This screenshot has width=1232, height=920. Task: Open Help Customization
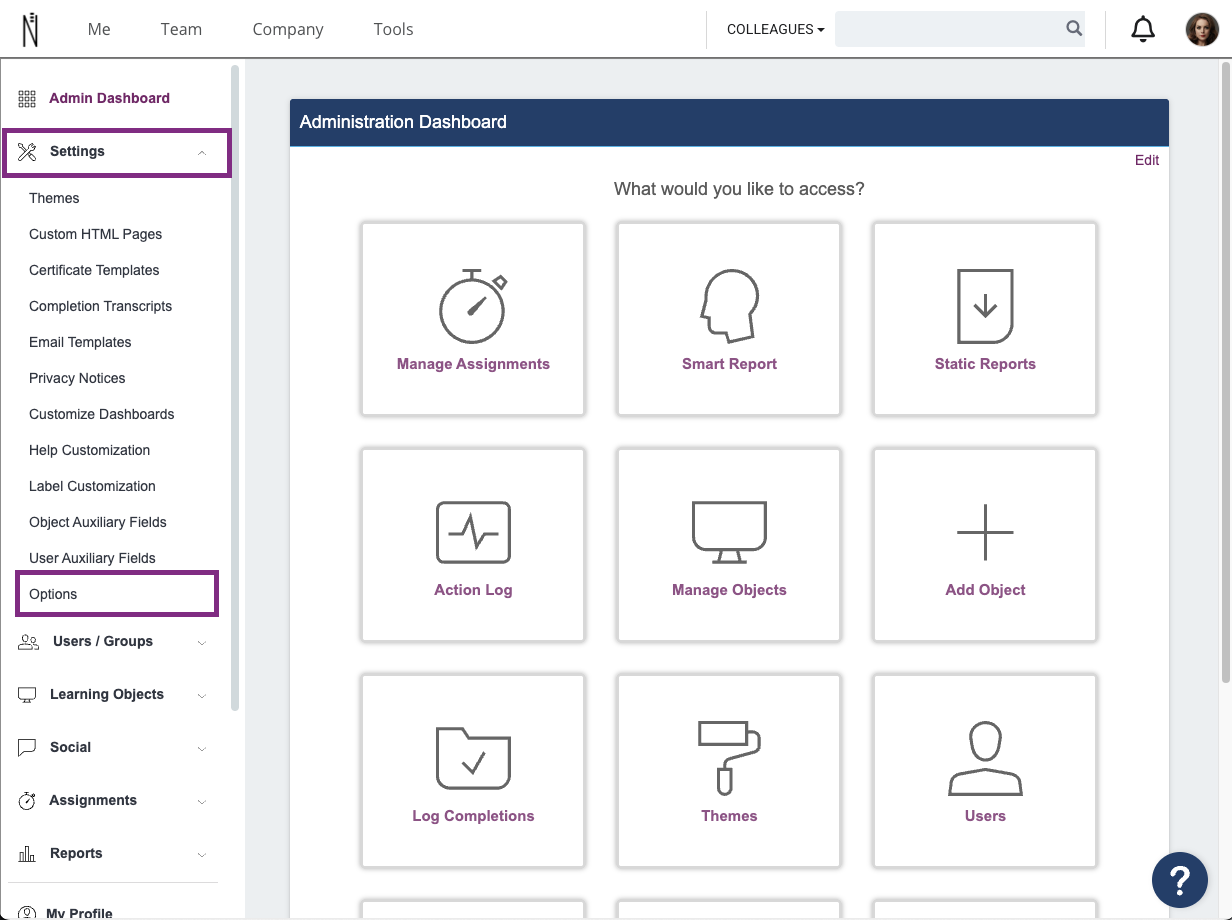(x=89, y=450)
